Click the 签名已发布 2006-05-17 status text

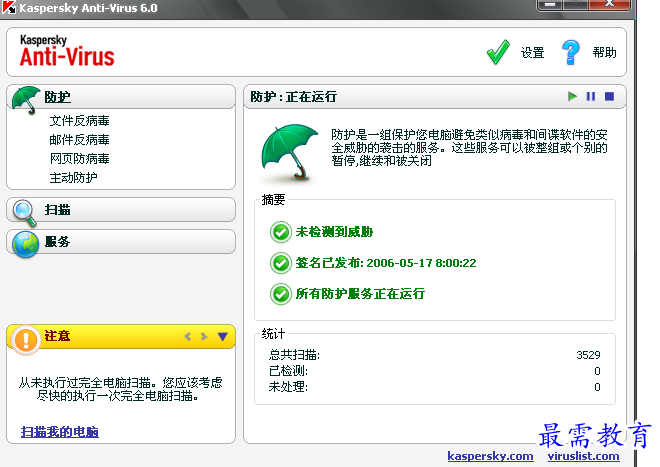[x=386, y=263]
